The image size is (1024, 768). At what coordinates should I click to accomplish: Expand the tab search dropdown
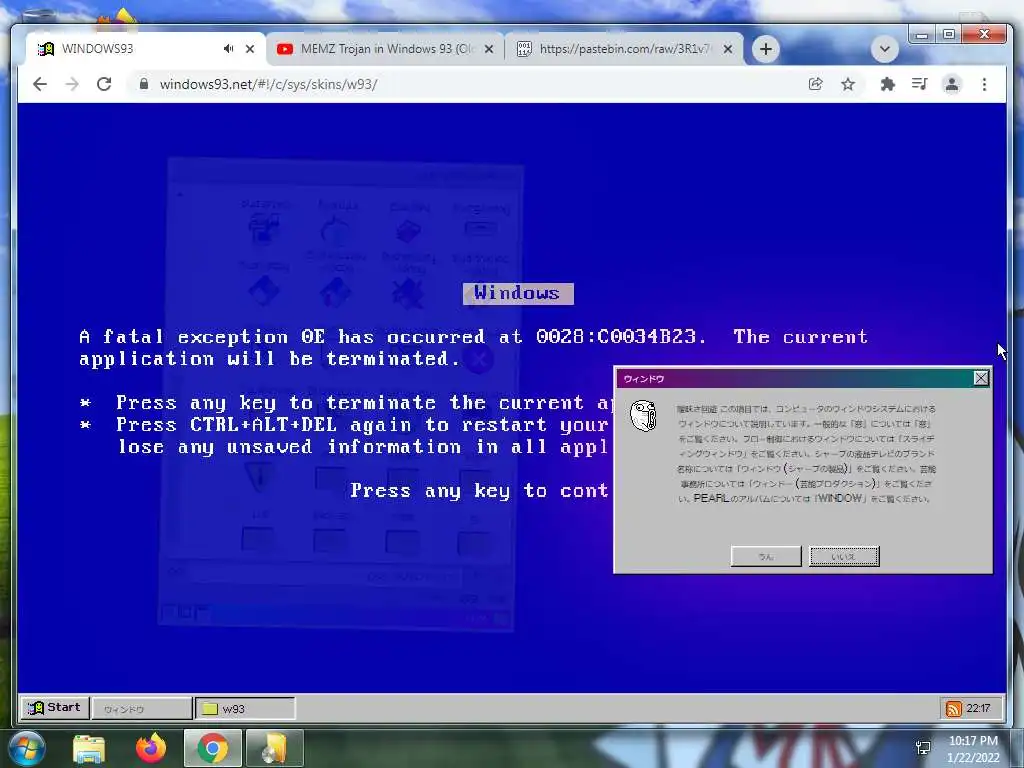(884, 49)
